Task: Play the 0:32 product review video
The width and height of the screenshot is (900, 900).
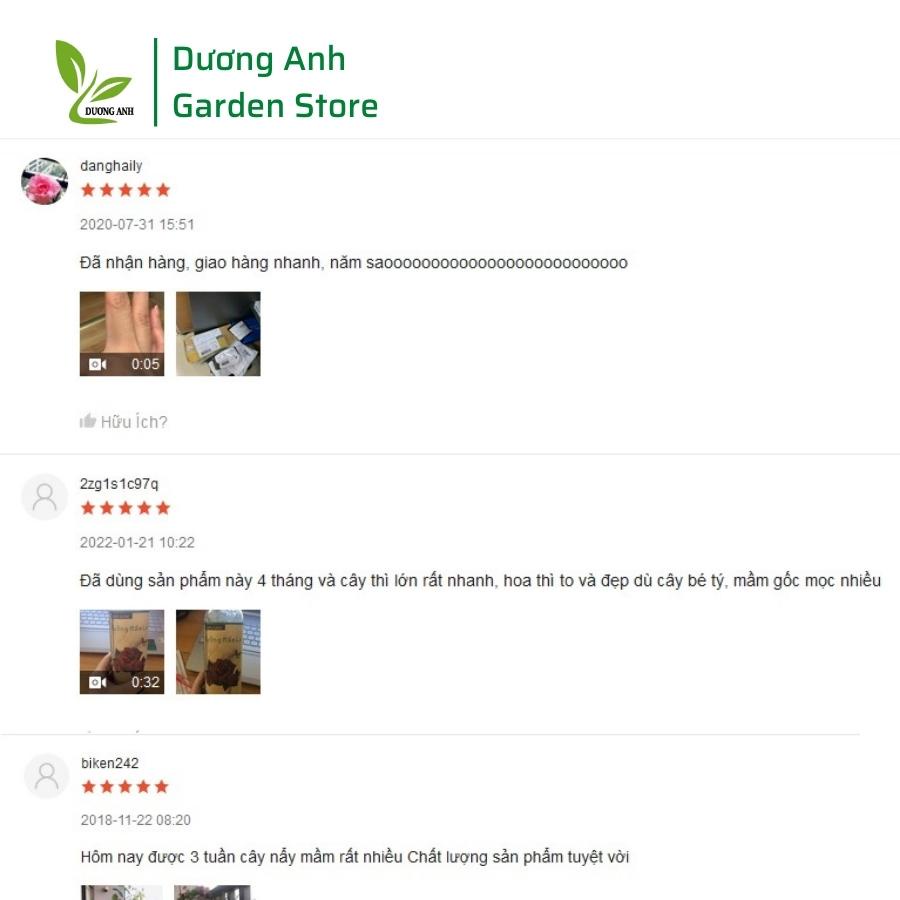Action: click(122, 651)
